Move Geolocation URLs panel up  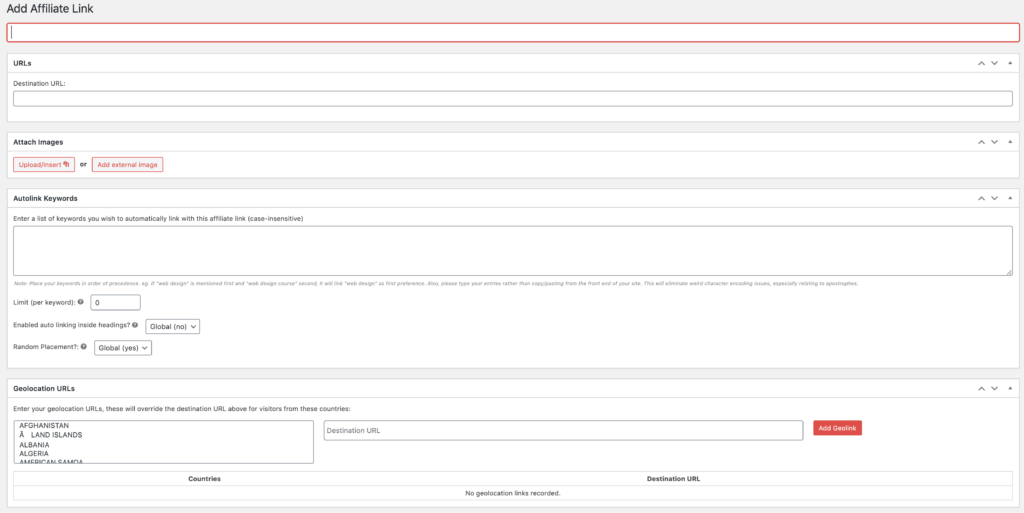(x=981, y=388)
